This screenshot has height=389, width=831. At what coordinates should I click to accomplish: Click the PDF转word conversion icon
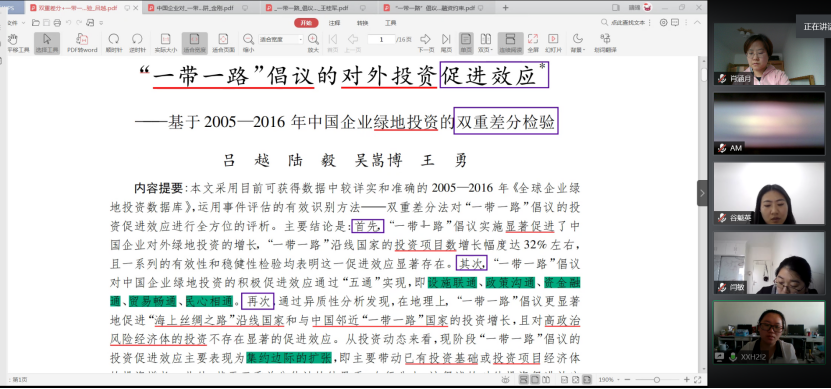(82, 42)
